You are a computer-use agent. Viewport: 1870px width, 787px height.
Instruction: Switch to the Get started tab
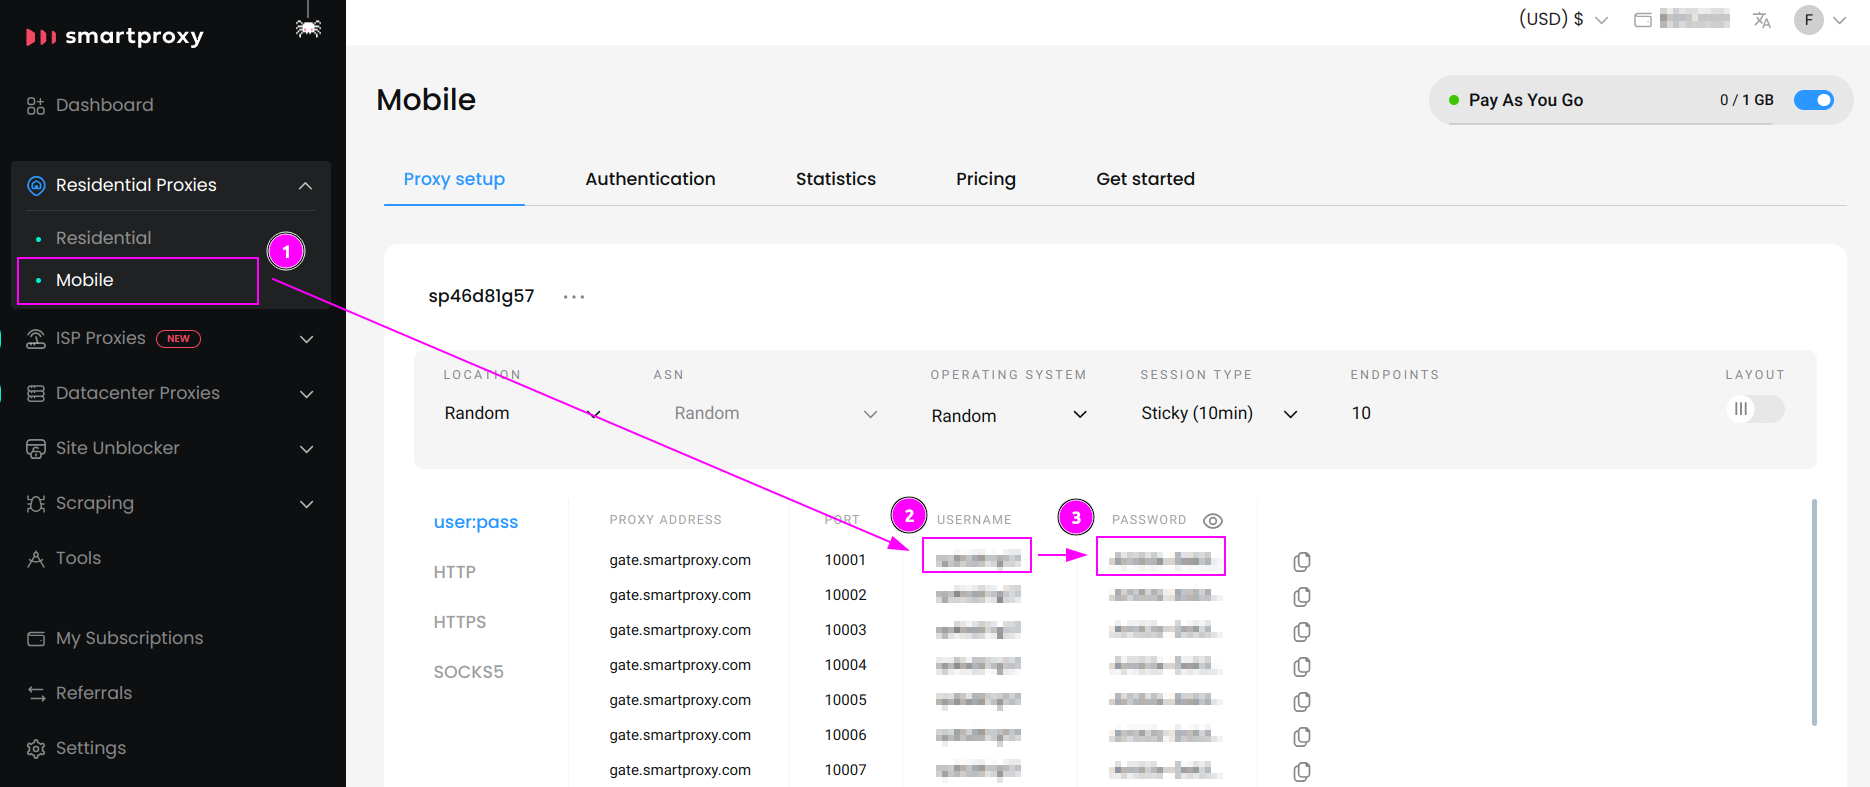(x=1145, y=179)
